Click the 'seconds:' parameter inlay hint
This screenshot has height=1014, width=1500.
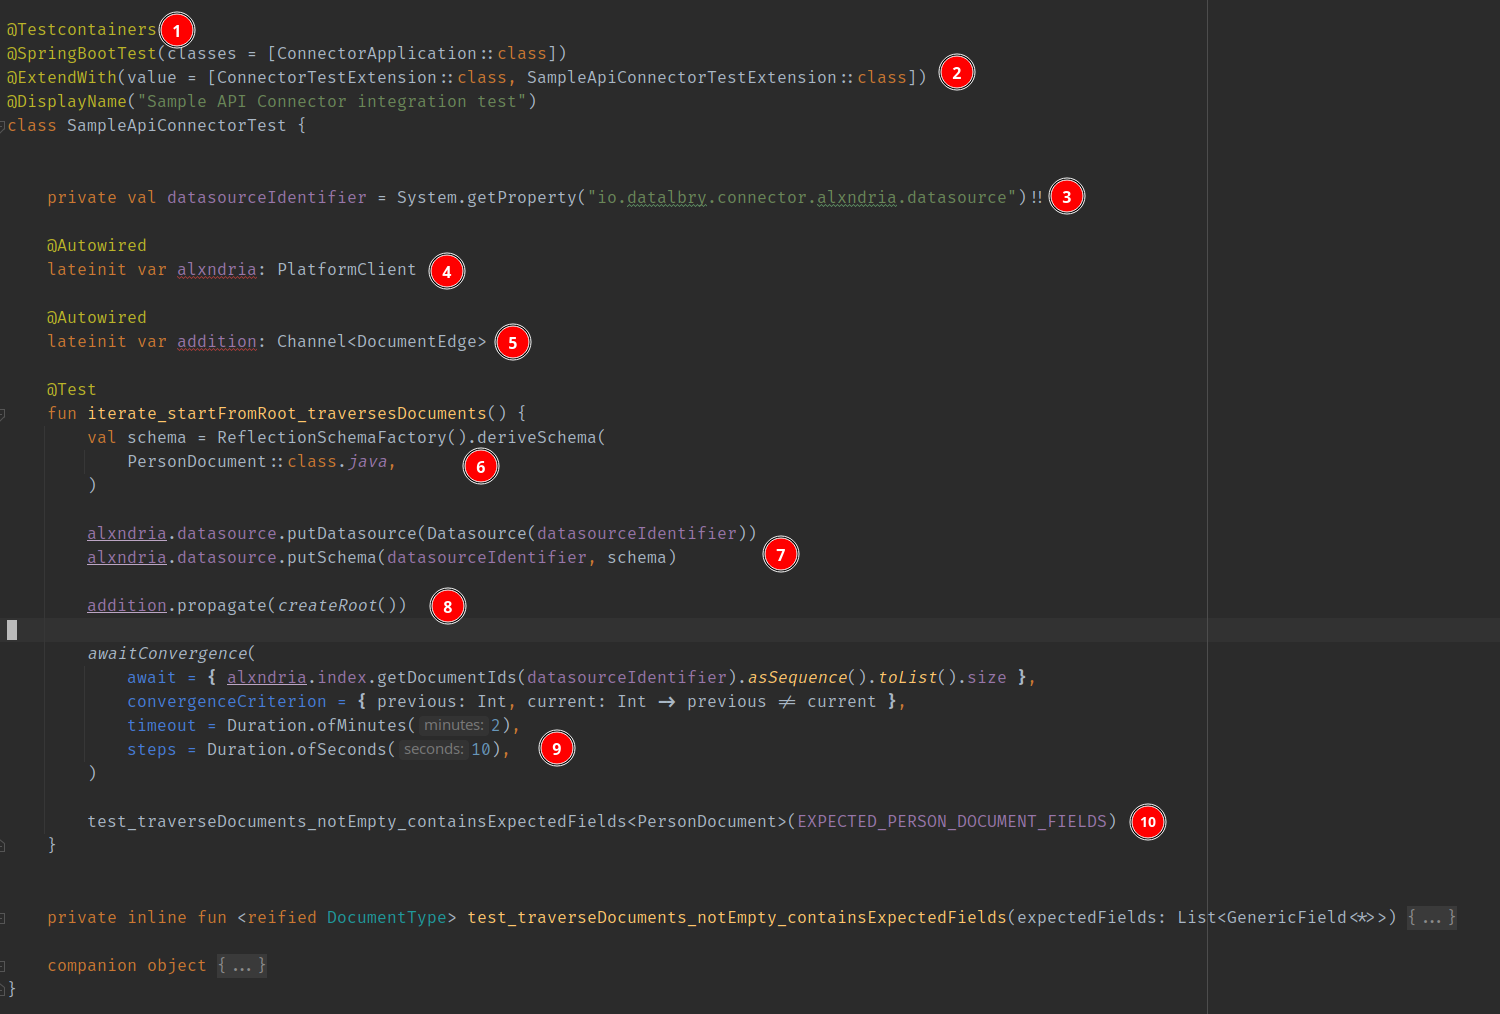tap(433, 750)
